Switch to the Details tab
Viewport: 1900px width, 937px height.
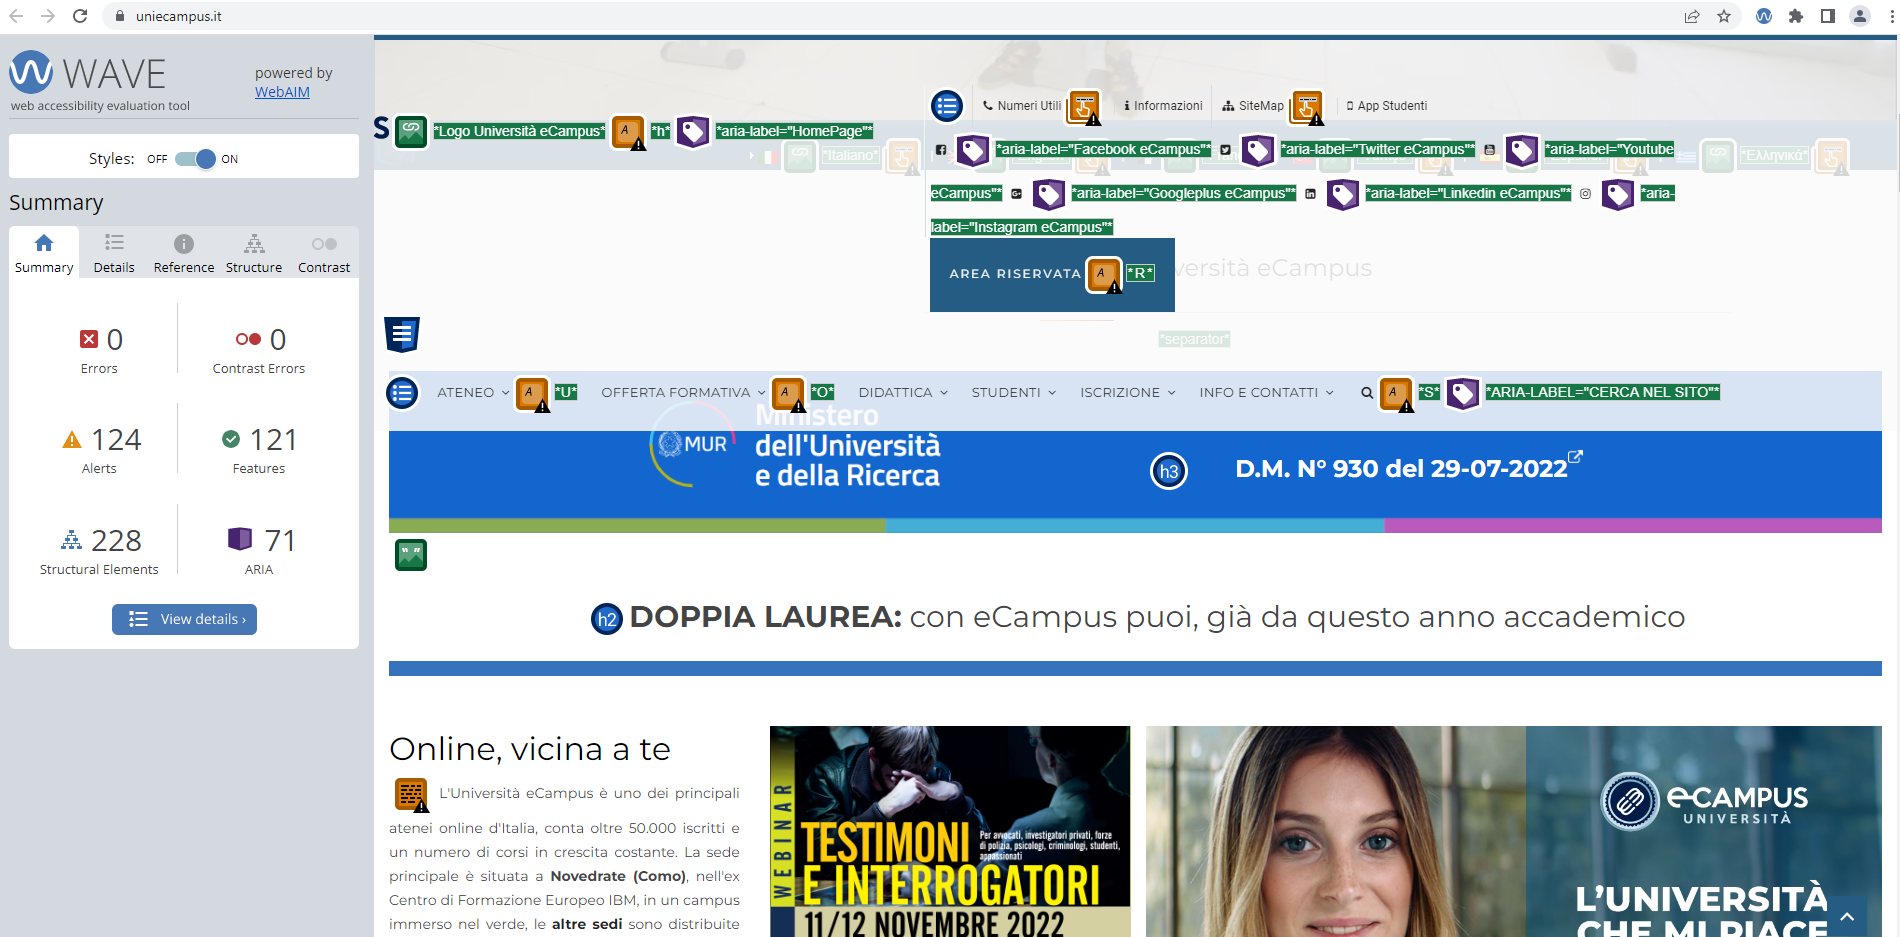[x=114, y=253]
